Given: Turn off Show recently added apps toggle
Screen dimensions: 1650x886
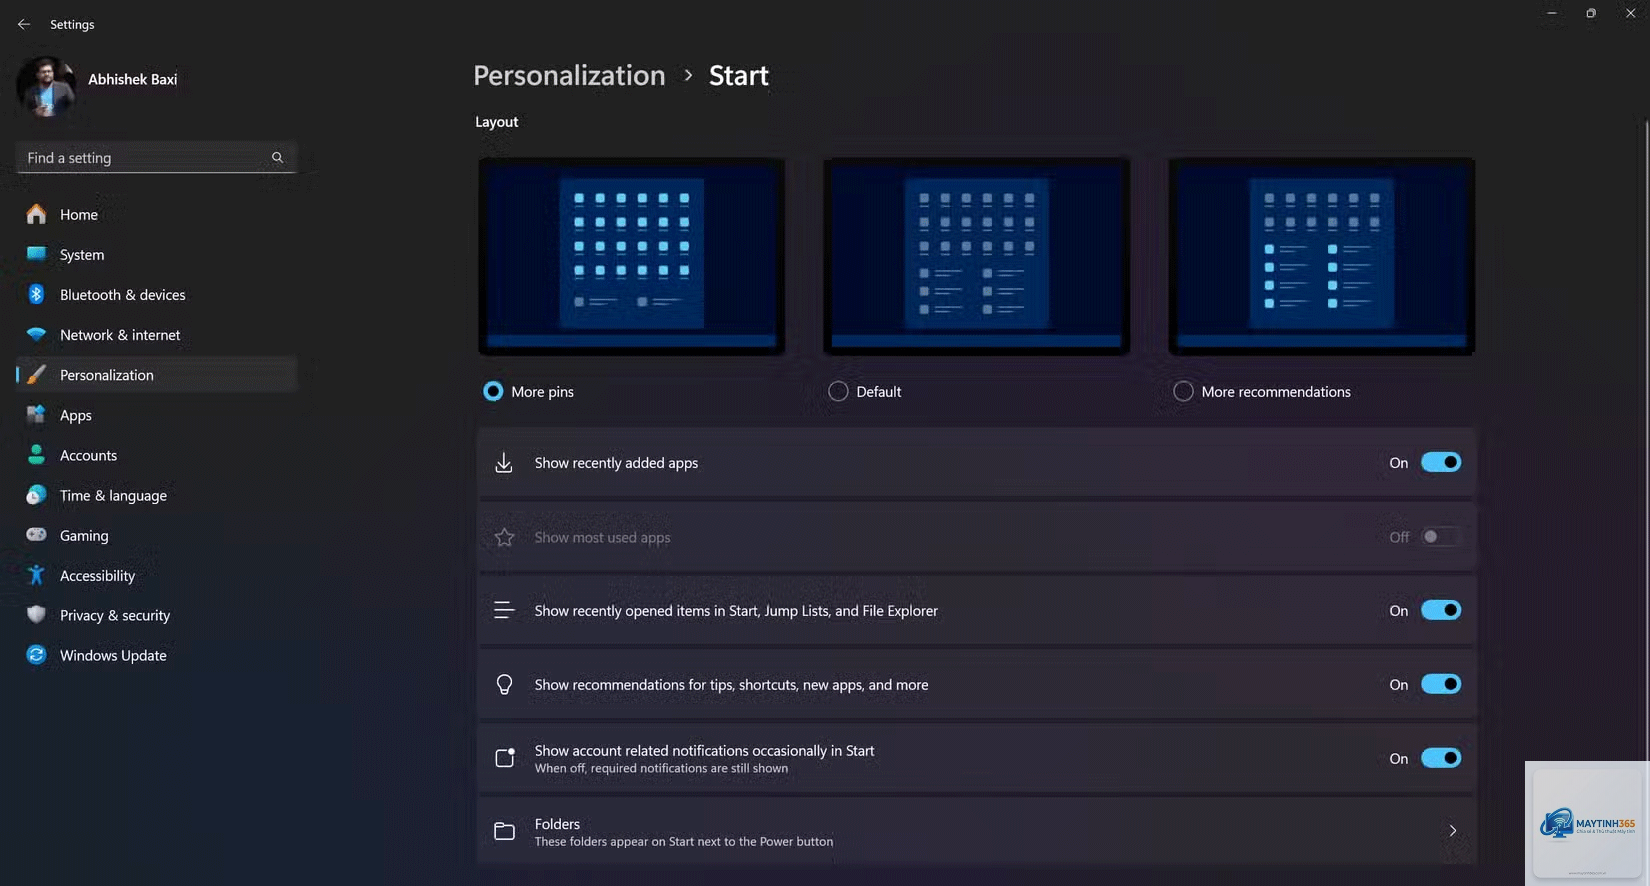Looking at the screenshot, I should [x=1441, y=462].
